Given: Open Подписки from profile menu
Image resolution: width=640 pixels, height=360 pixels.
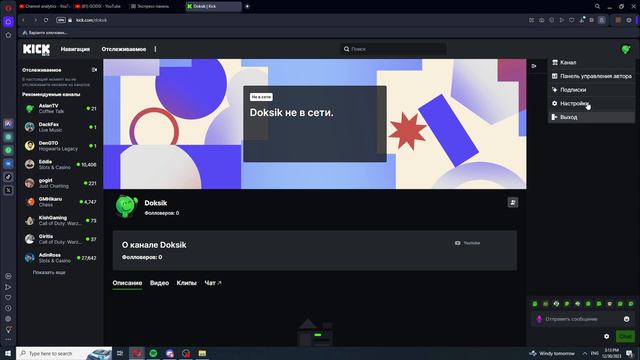Looking at the screenshot, I should tap(591, 90).
